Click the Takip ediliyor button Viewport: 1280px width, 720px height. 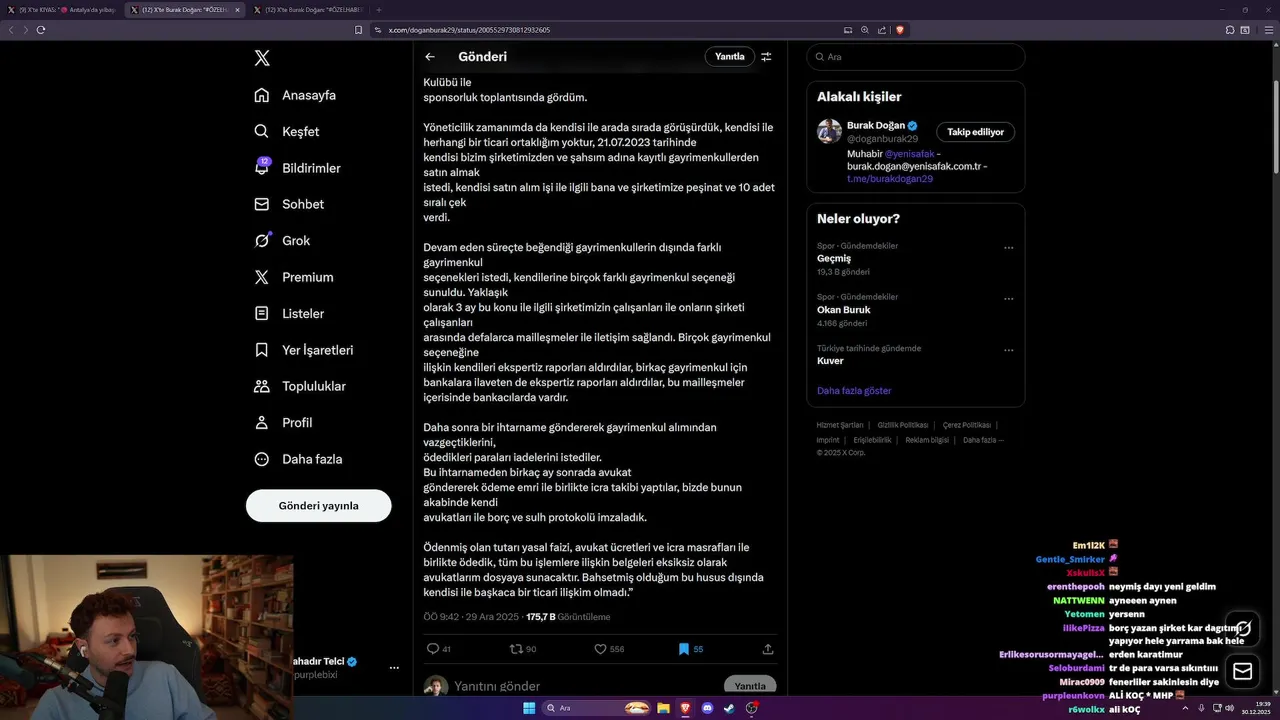click(x=976, y=132)
